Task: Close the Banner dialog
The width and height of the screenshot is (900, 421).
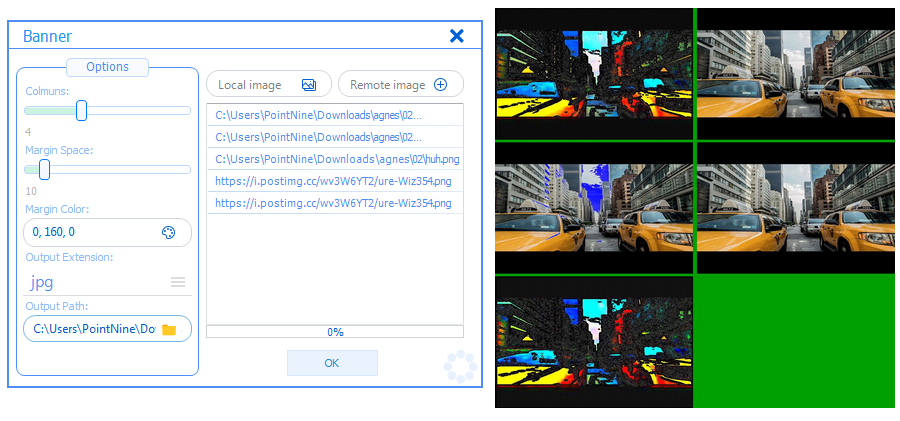Action: coord(456,36)
